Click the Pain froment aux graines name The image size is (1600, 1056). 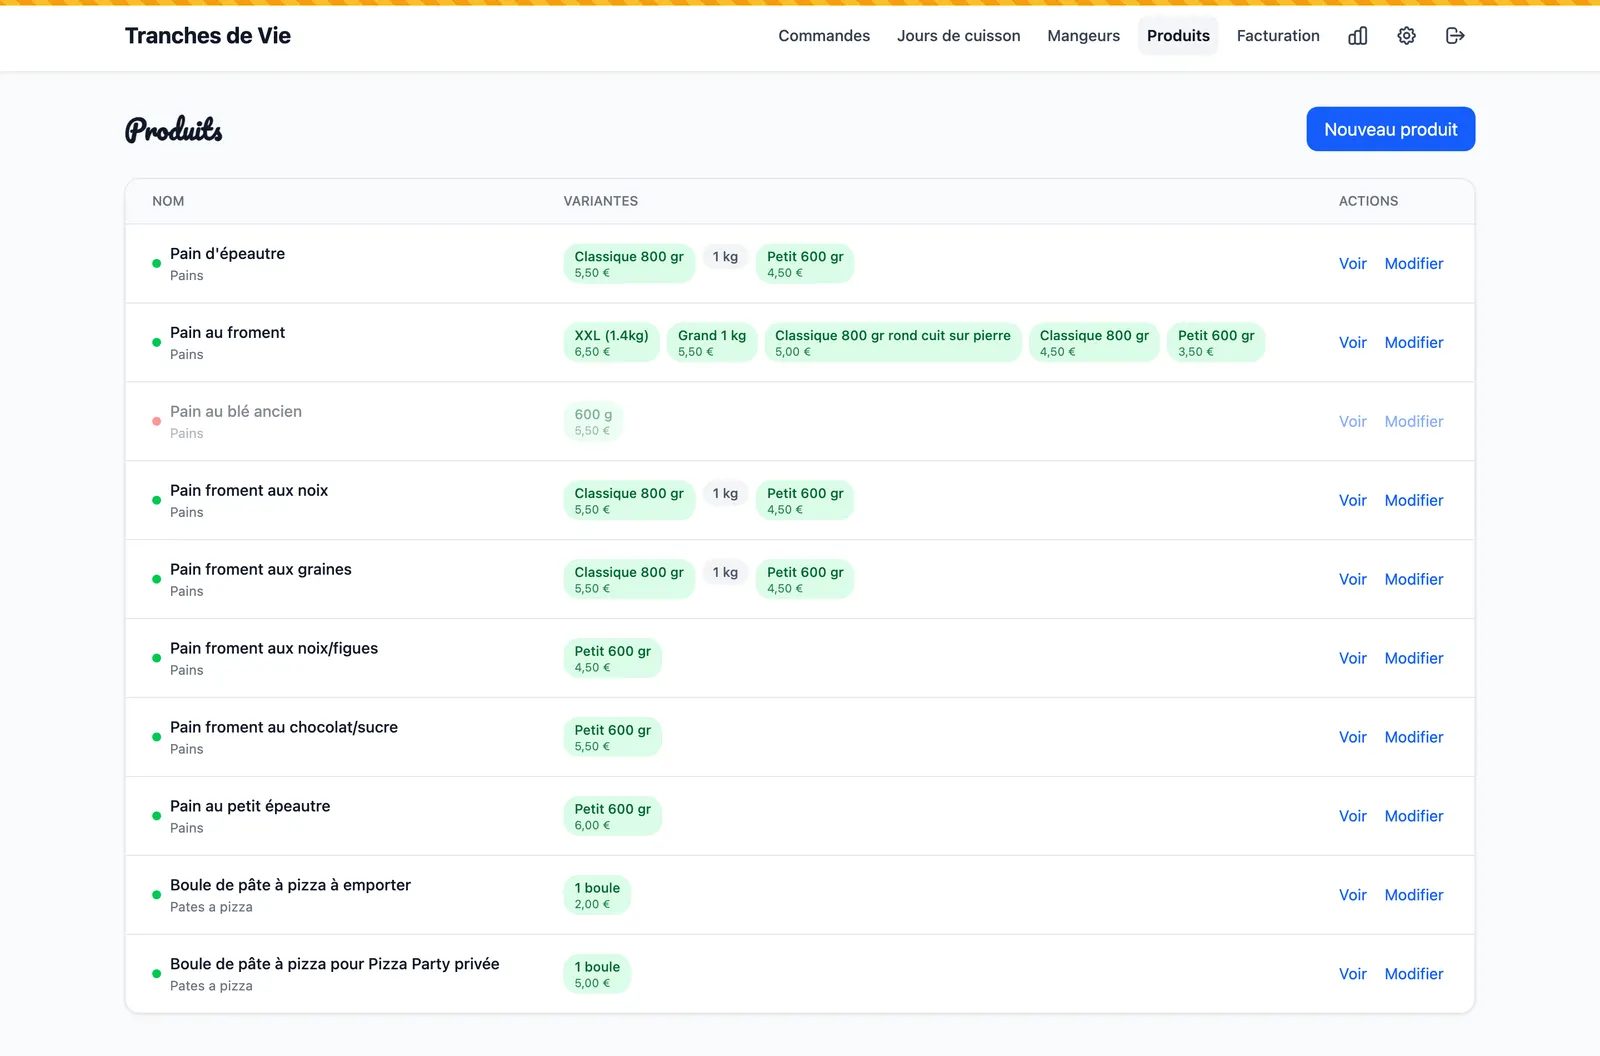261,570
